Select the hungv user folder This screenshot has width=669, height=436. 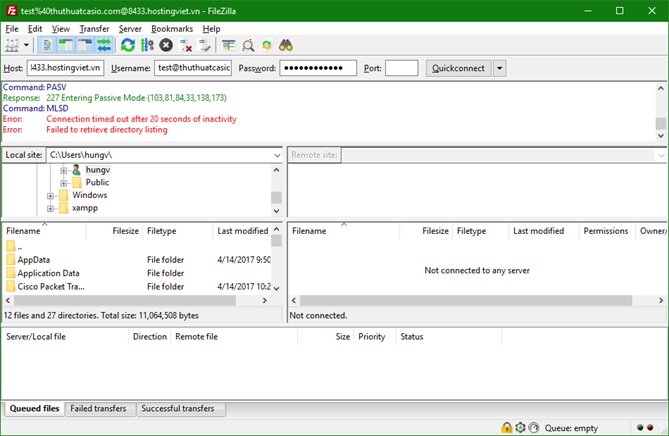click(98, 170)
